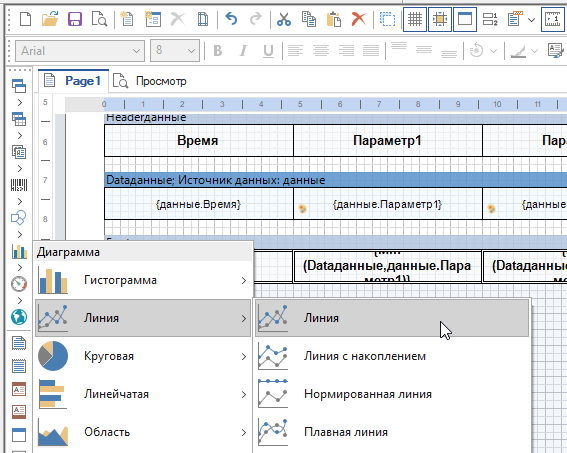The width and height of the screenshot is (567, 453).
Task: Cut selection using scissors icon
Action: (x=284, y=19)
